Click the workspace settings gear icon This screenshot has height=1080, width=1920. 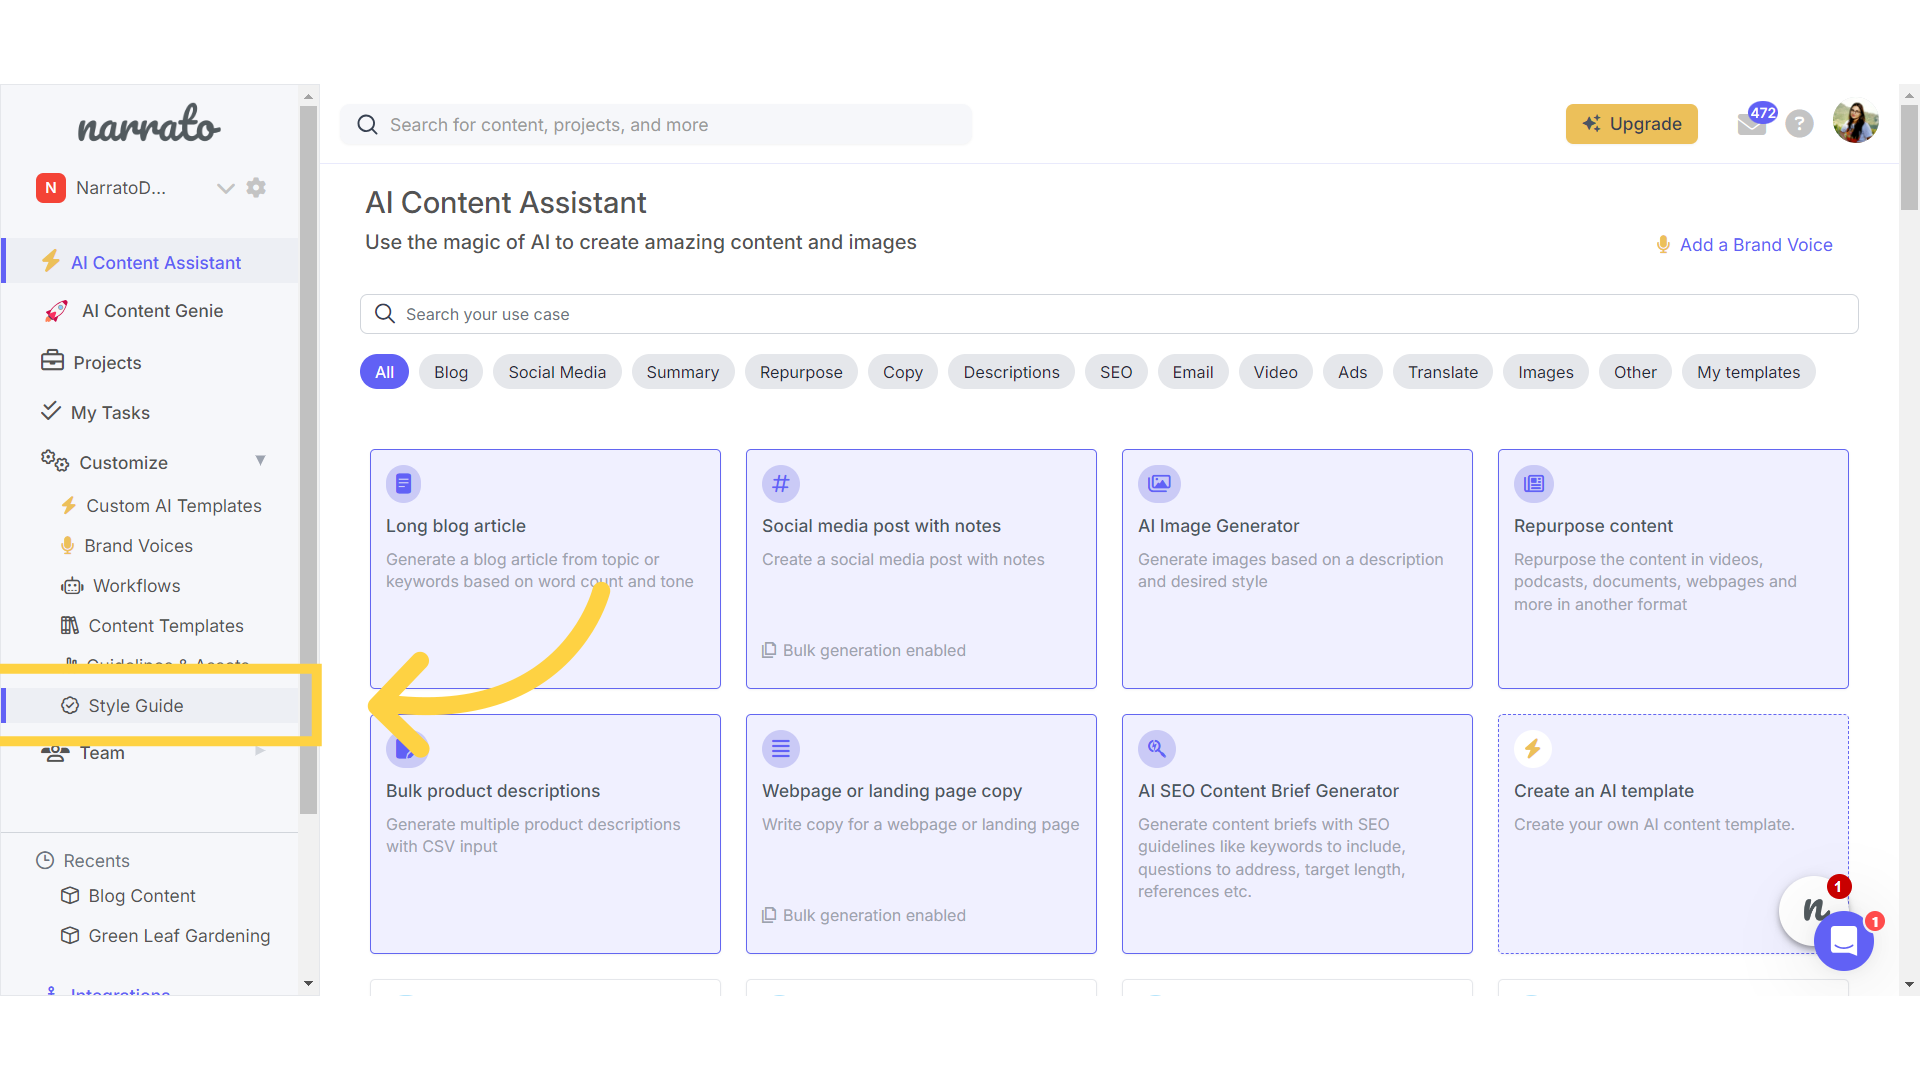pyautogui.click(x=256, y=188)
